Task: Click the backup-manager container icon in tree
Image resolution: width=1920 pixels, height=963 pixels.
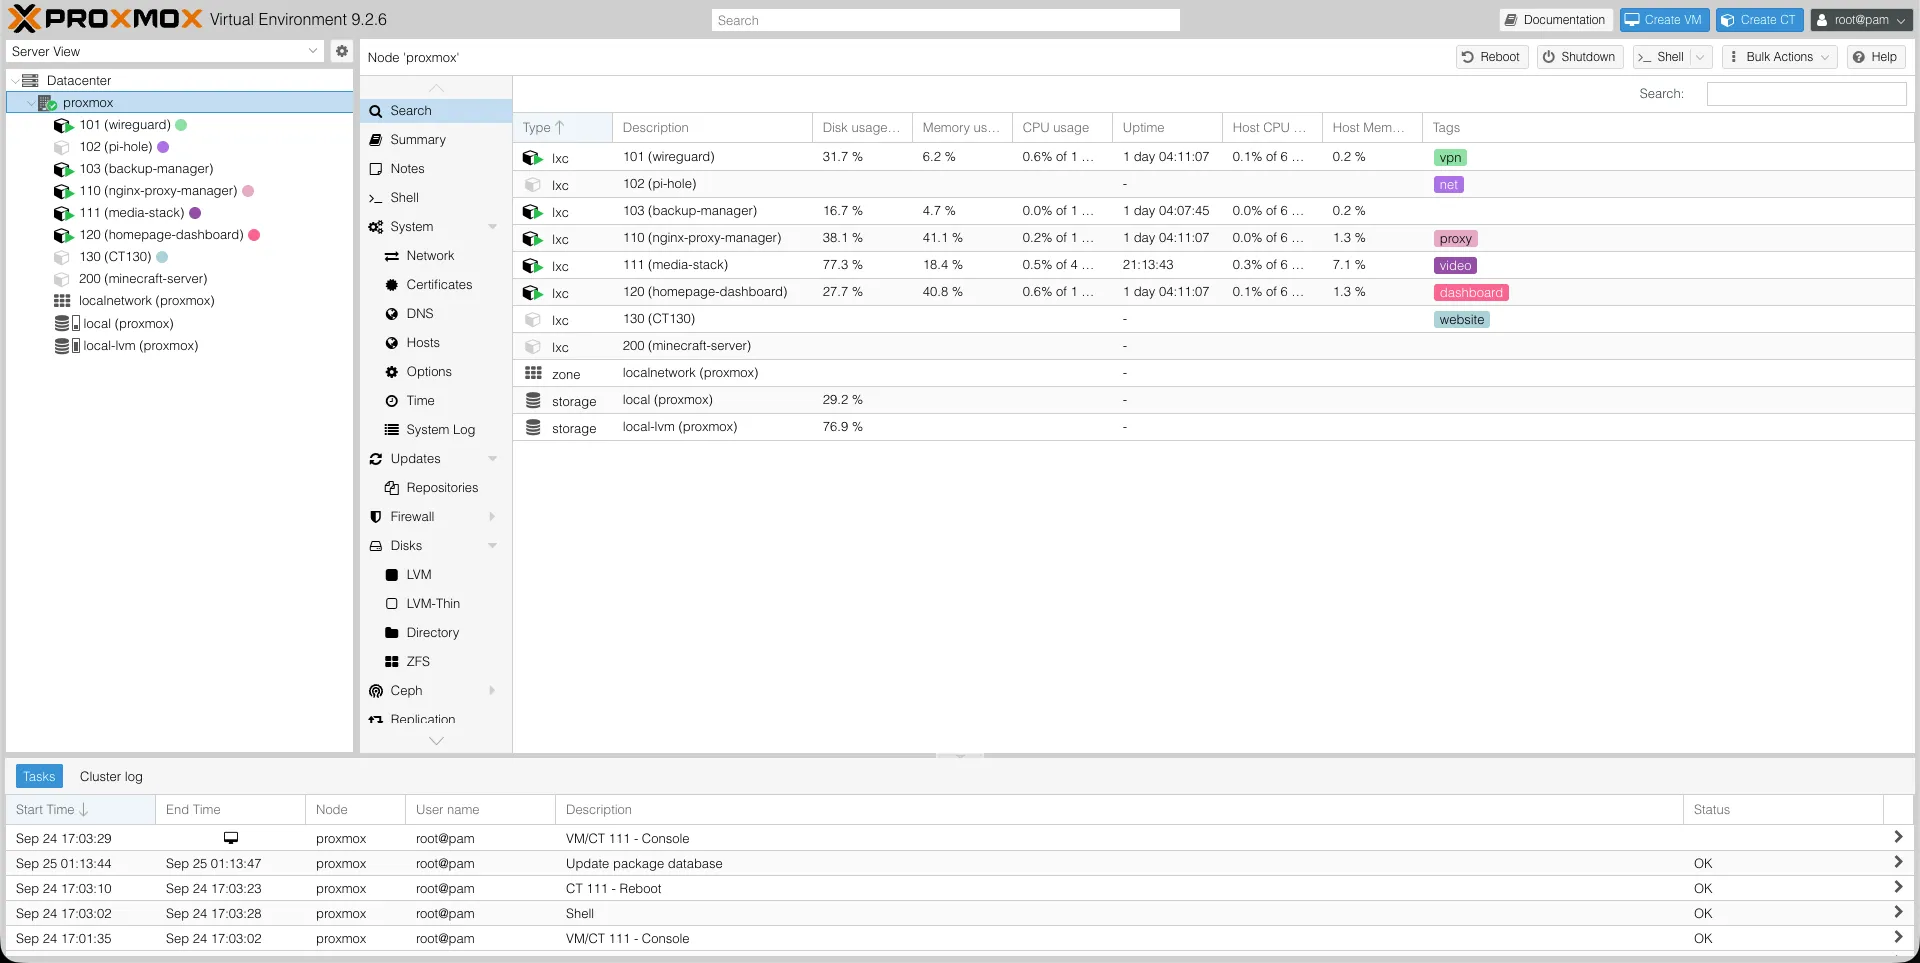Action: tap(63, 169)
